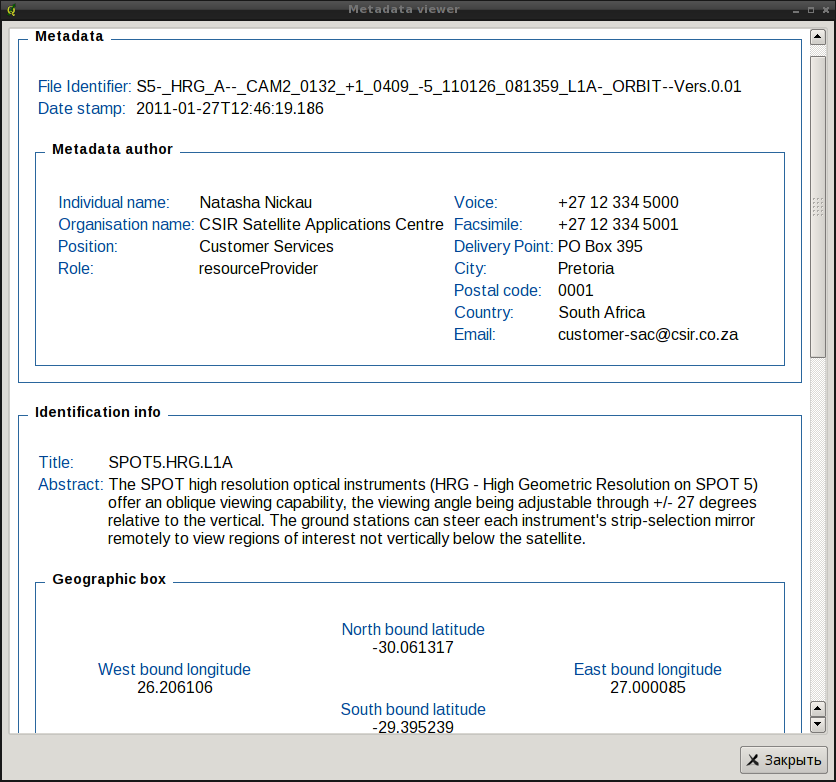Image resolution: width=836 pixels, height=782 pixels.
Task: Click the vertical scrollbar thumb
Action: (x=817, y=206)
